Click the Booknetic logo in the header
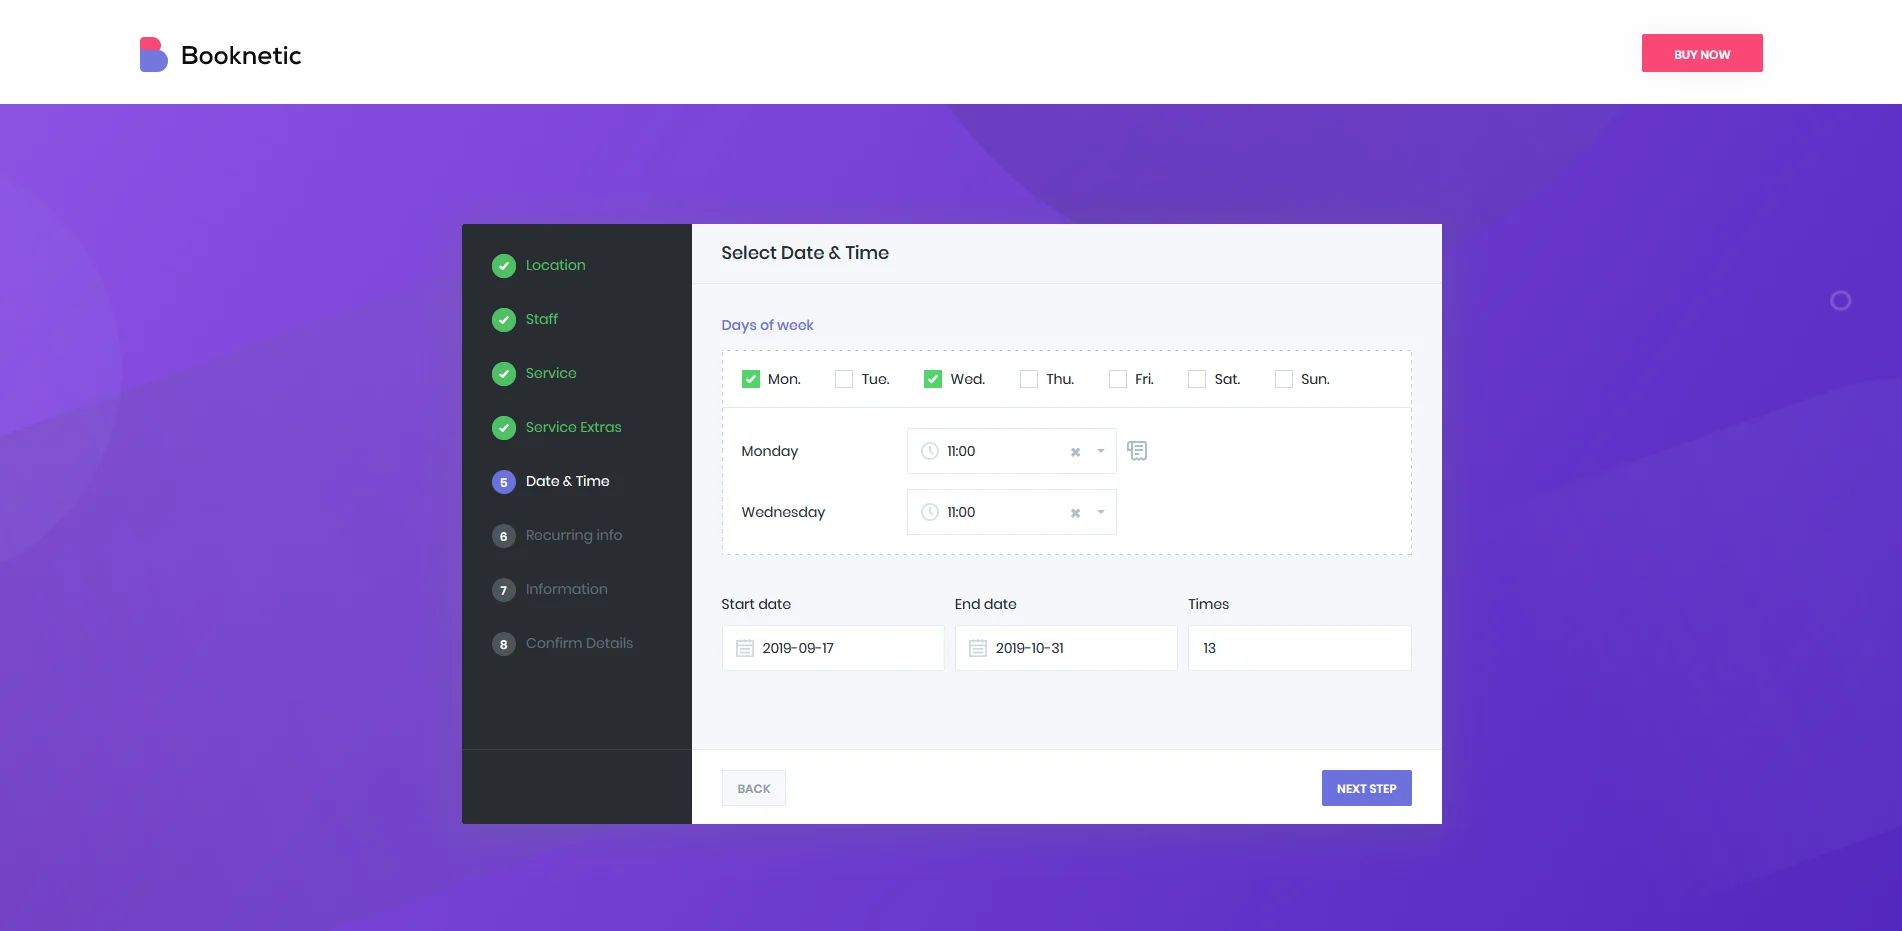1902x931 pixels. click(220, 54)
